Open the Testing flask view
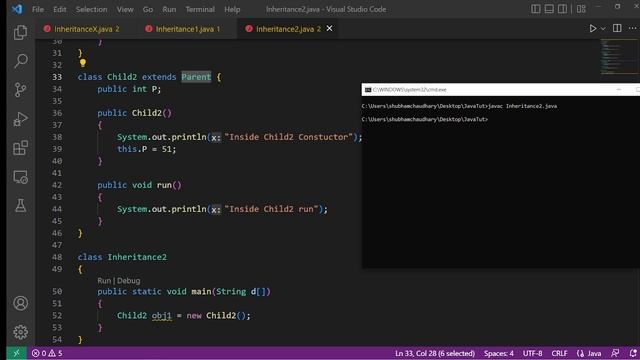 (20, 205)
